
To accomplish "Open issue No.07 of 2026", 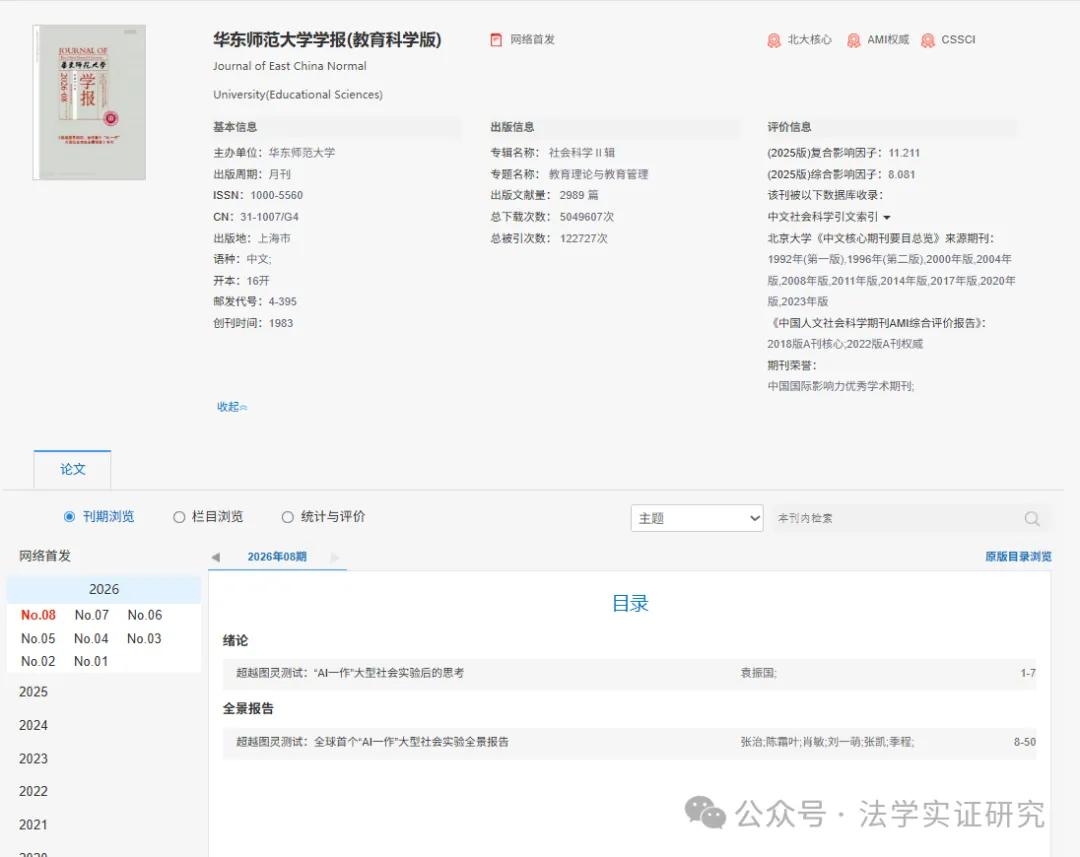I will coord(92,615).
